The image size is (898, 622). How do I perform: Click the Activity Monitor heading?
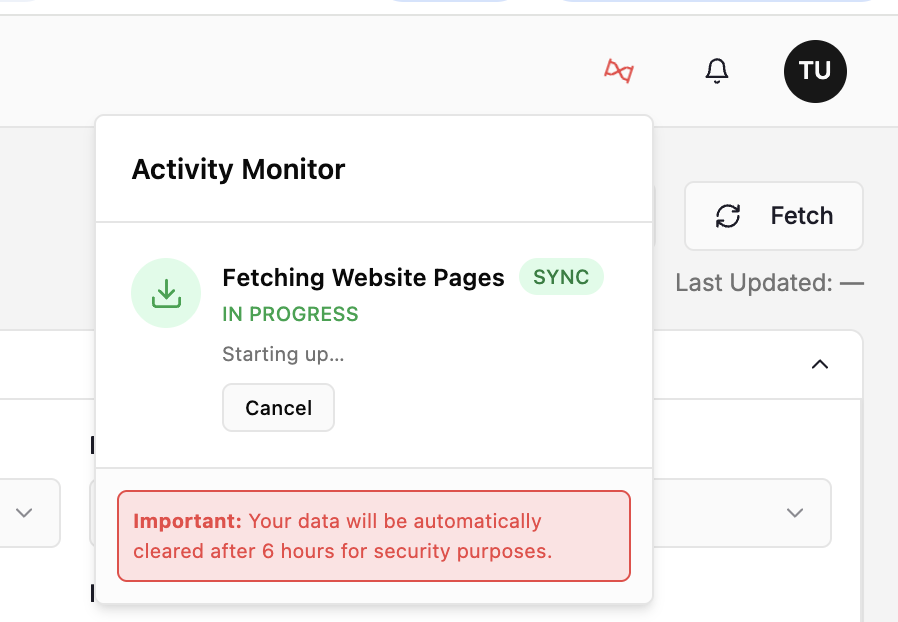tap(238, 169)
